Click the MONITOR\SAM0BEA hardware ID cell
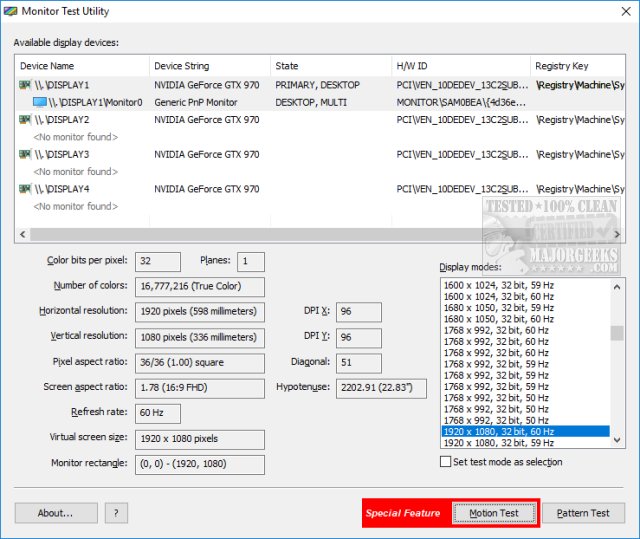Viewport: 640px width, 539px height. (x=461, y=102)
